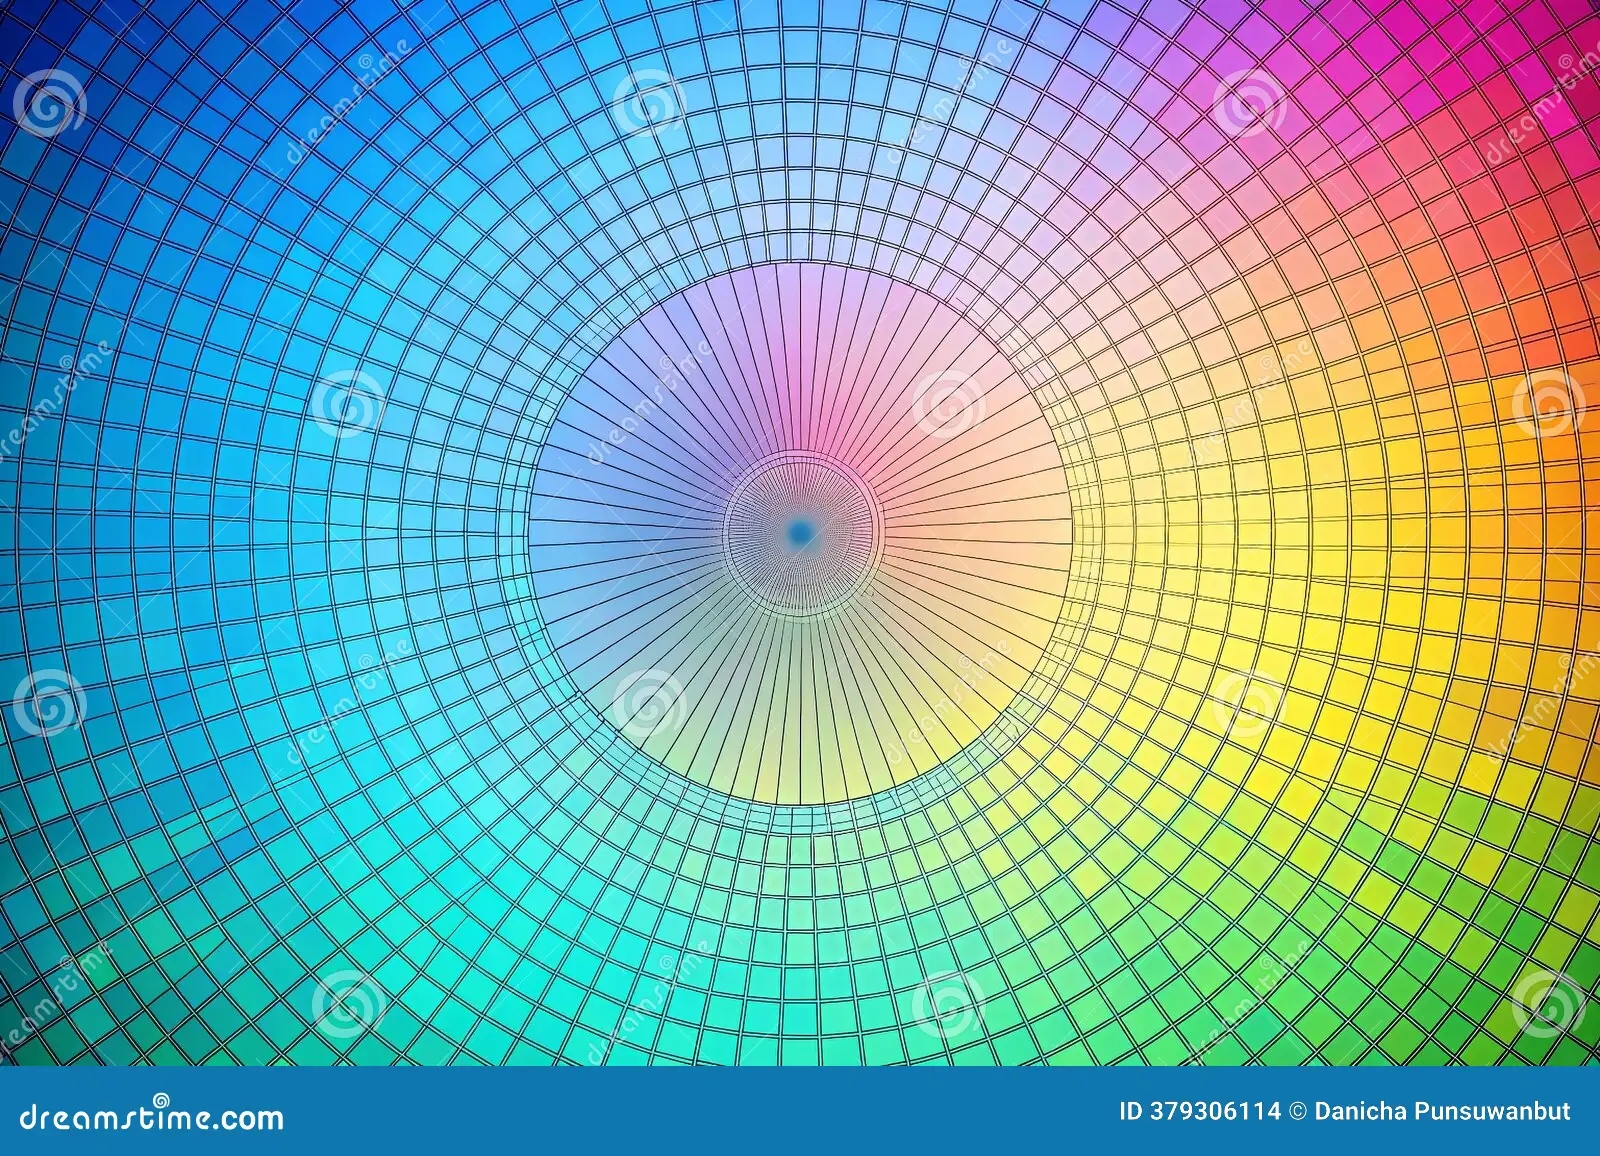Image resolution: width=1600 pixels, height=1156 pixels.
Task: Click the ID 379306114 label
Action: (x=1200, y=1110)
